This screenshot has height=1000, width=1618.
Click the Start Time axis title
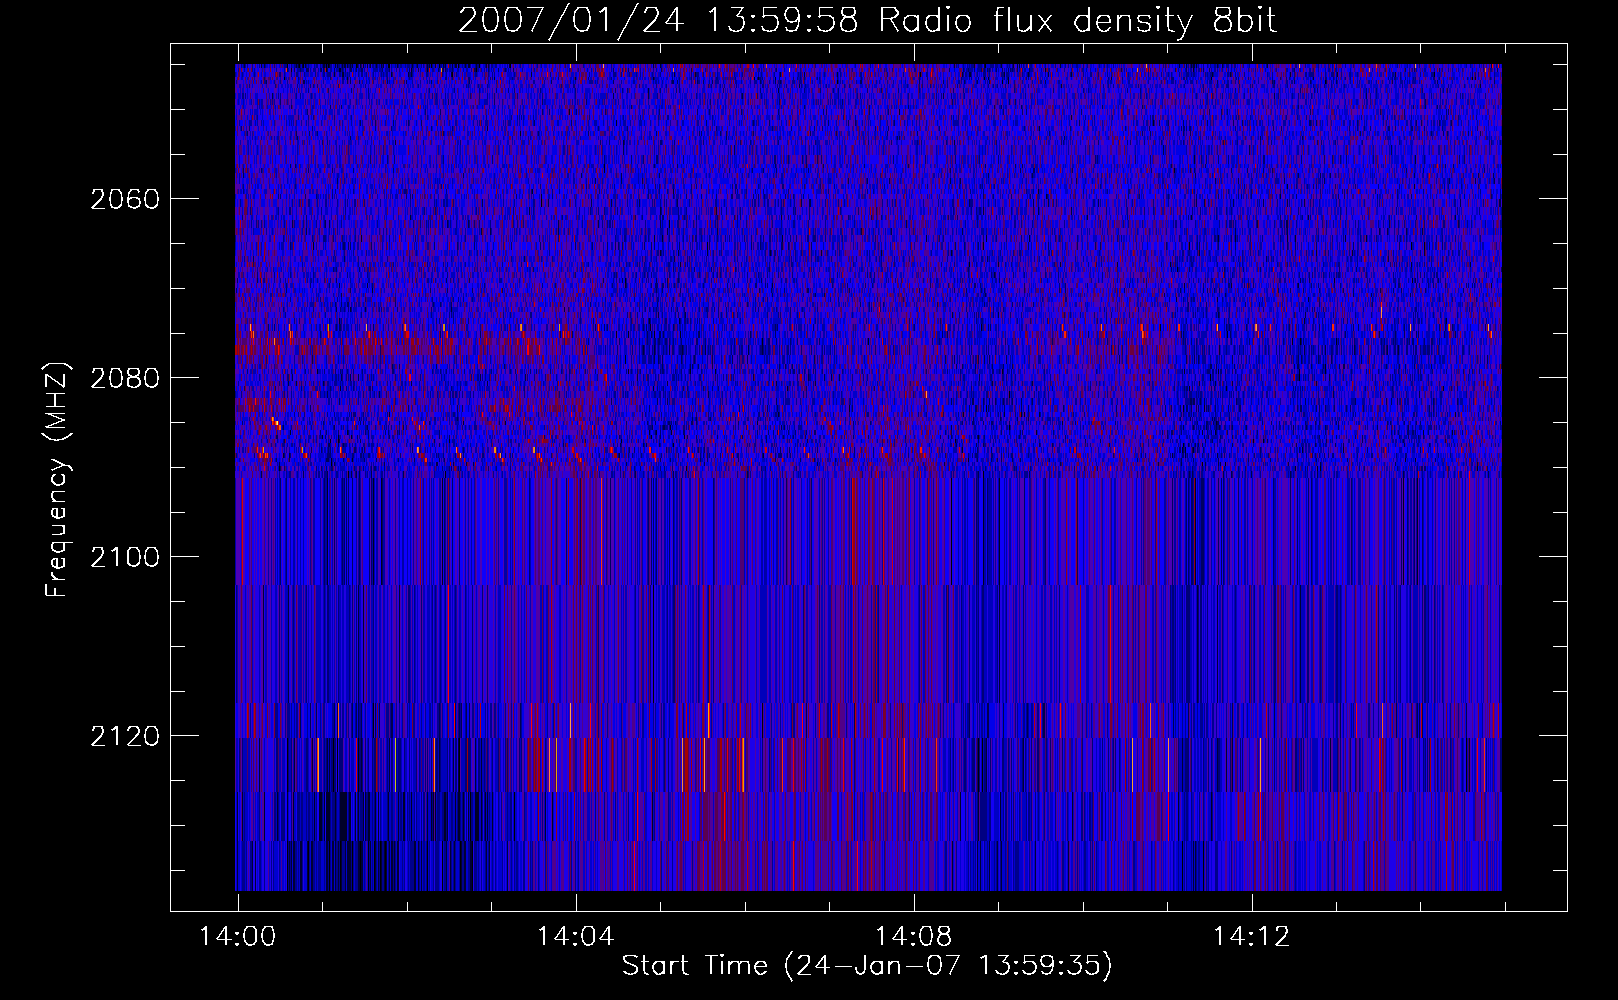click(x=867, y=966)
